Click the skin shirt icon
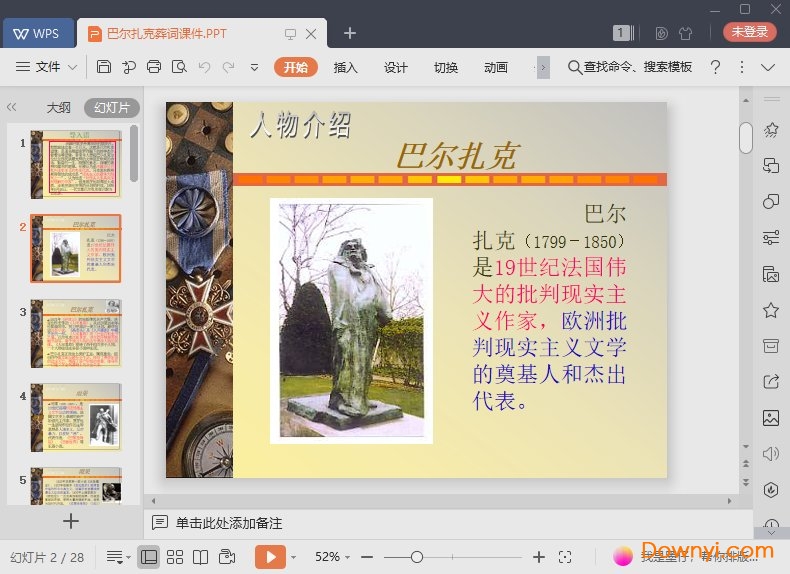Image resolution: width=790 pixels, height=574 pixels. tap(685, 34)
